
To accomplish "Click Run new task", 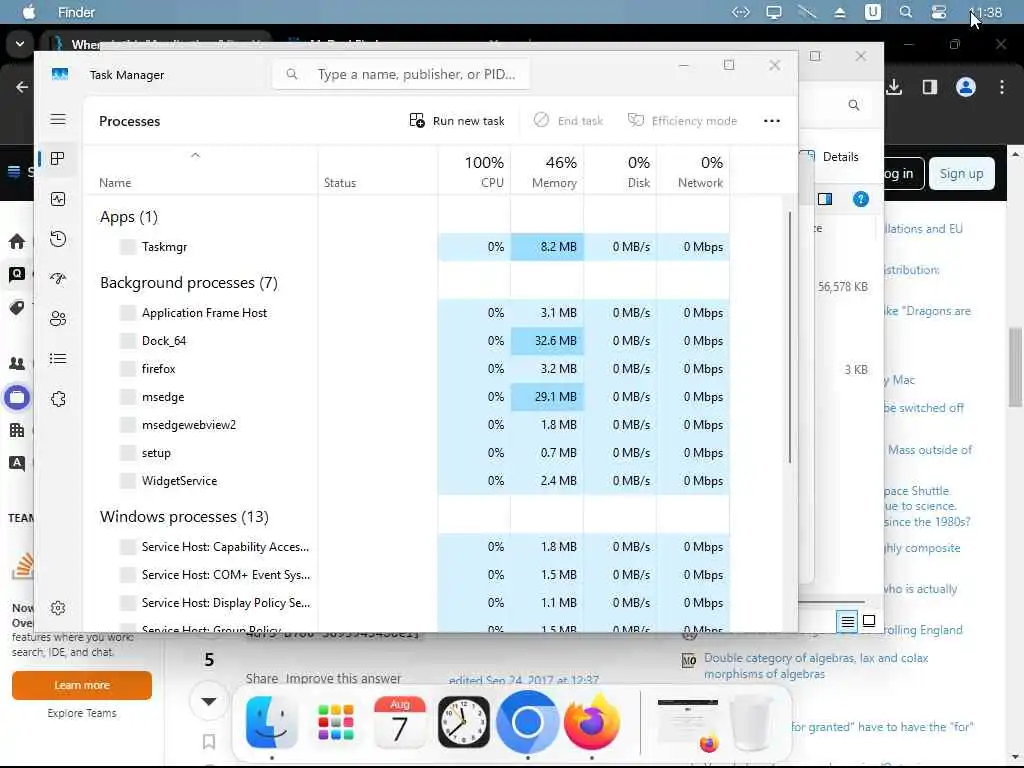I will click(x=457, y=121).
